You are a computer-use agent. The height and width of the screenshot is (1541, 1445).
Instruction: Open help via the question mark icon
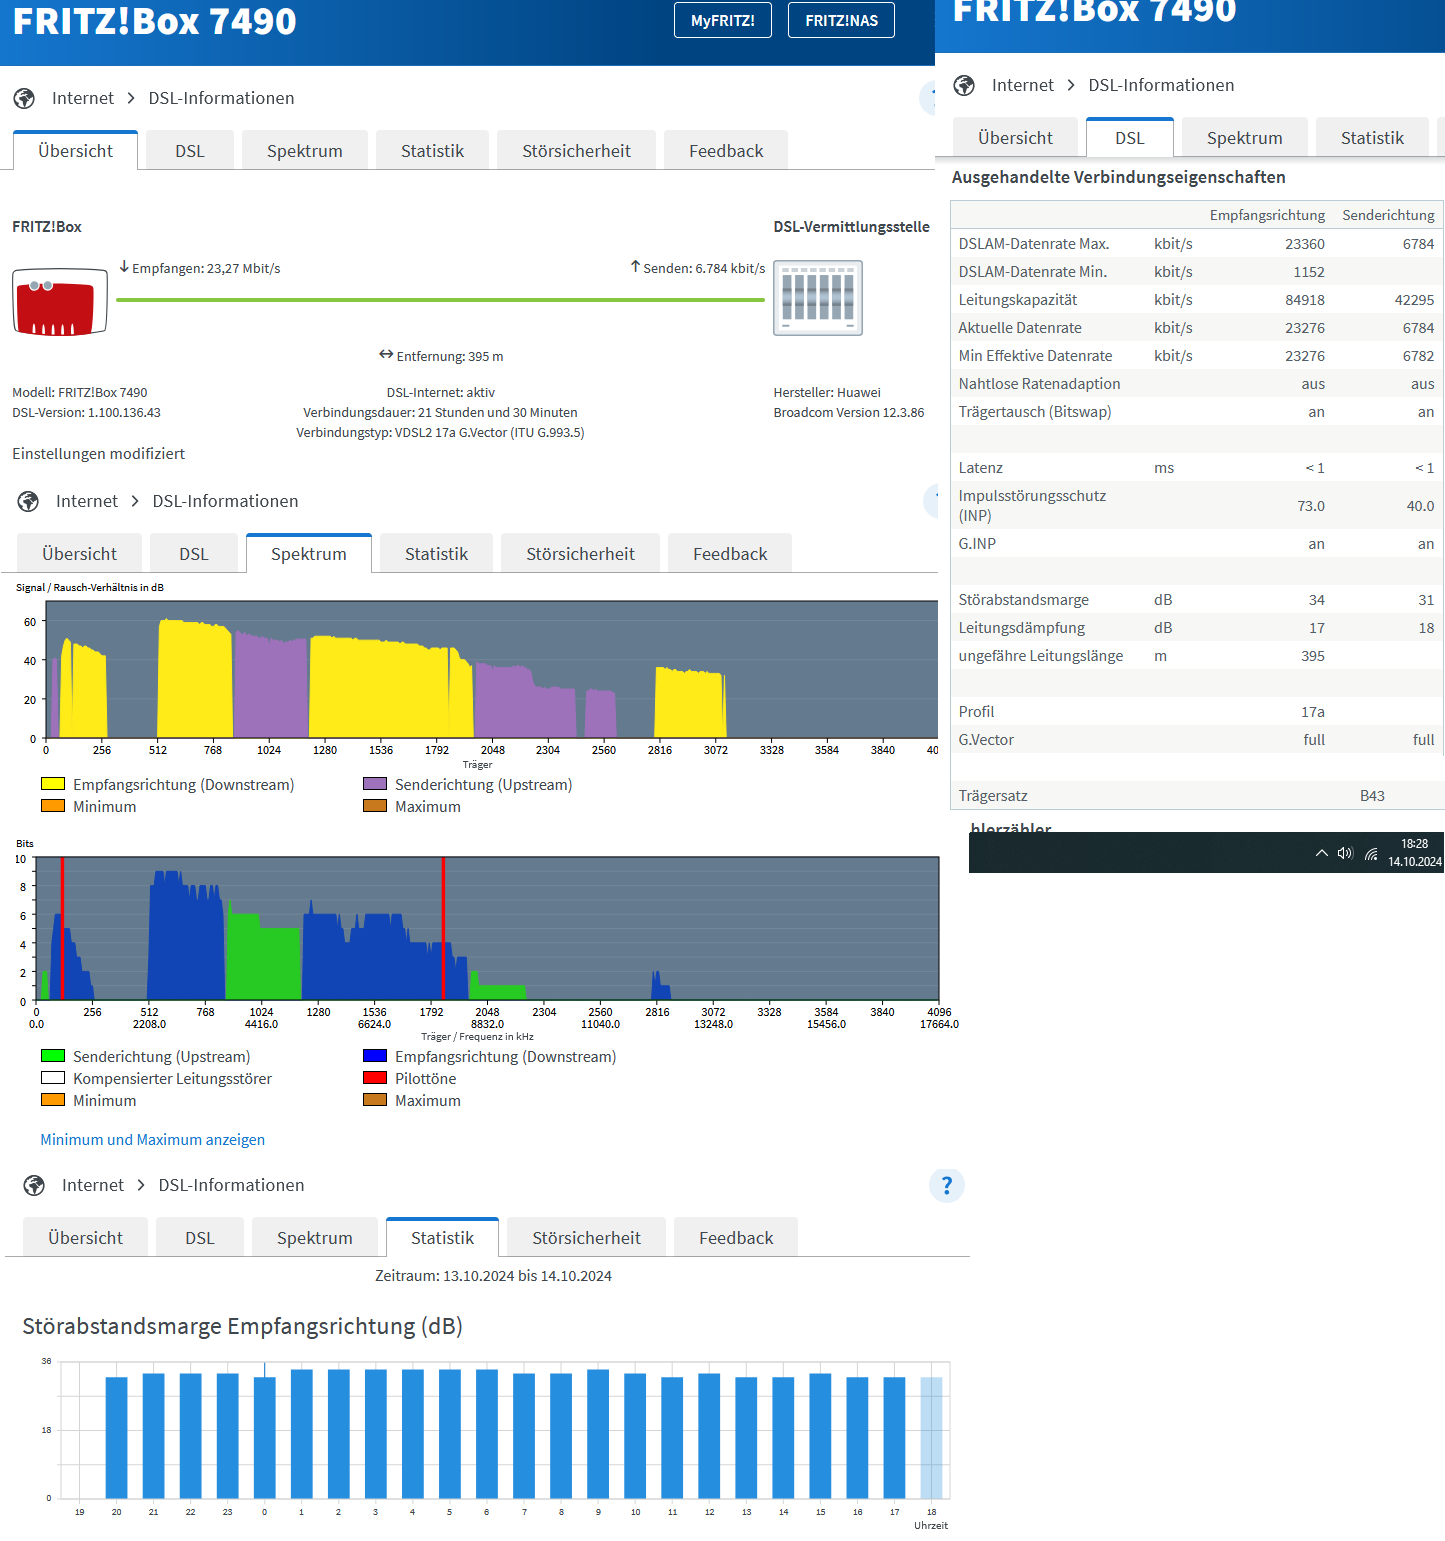(x=947, y=1185)
